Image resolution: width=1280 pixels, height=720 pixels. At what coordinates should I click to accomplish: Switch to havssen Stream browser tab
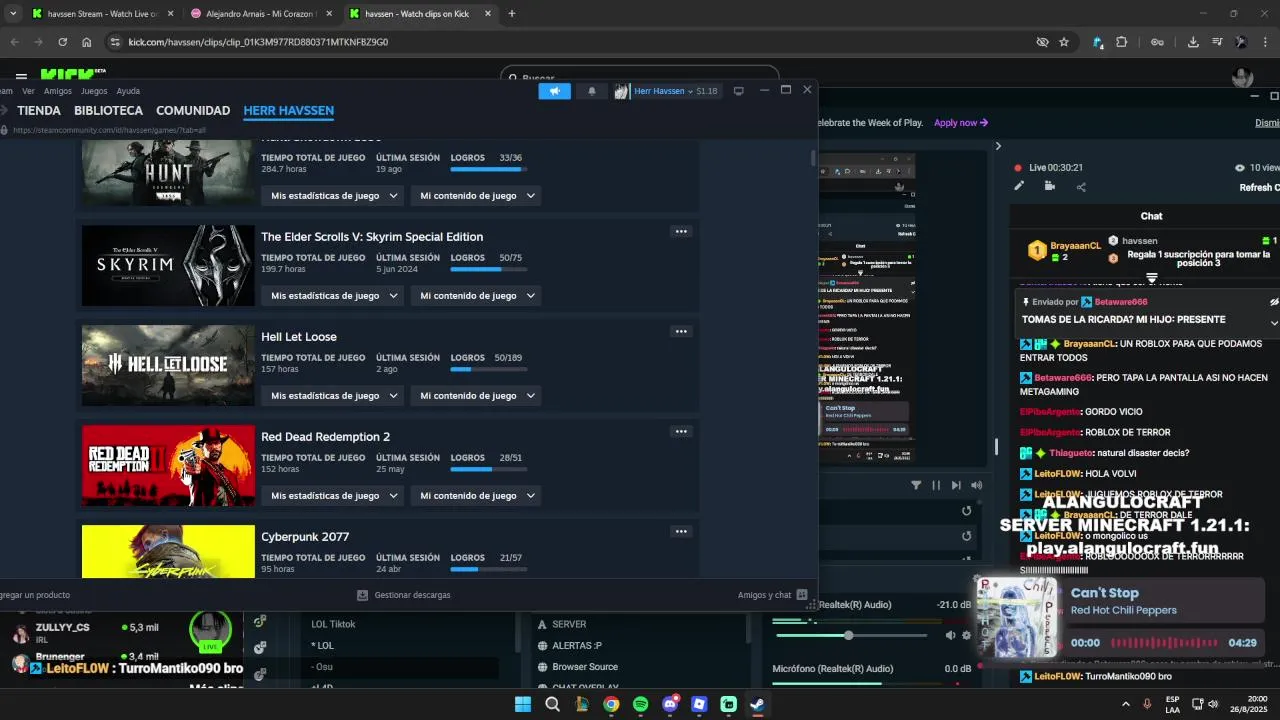click(100, 14)
